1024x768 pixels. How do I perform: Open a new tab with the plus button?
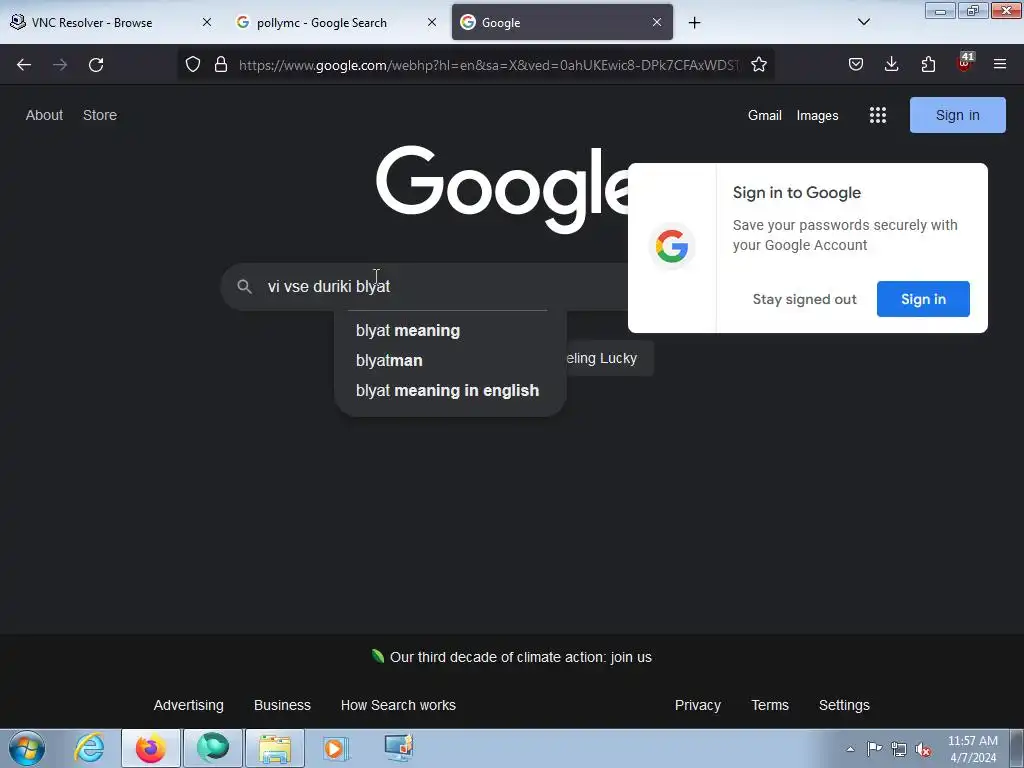694,23
